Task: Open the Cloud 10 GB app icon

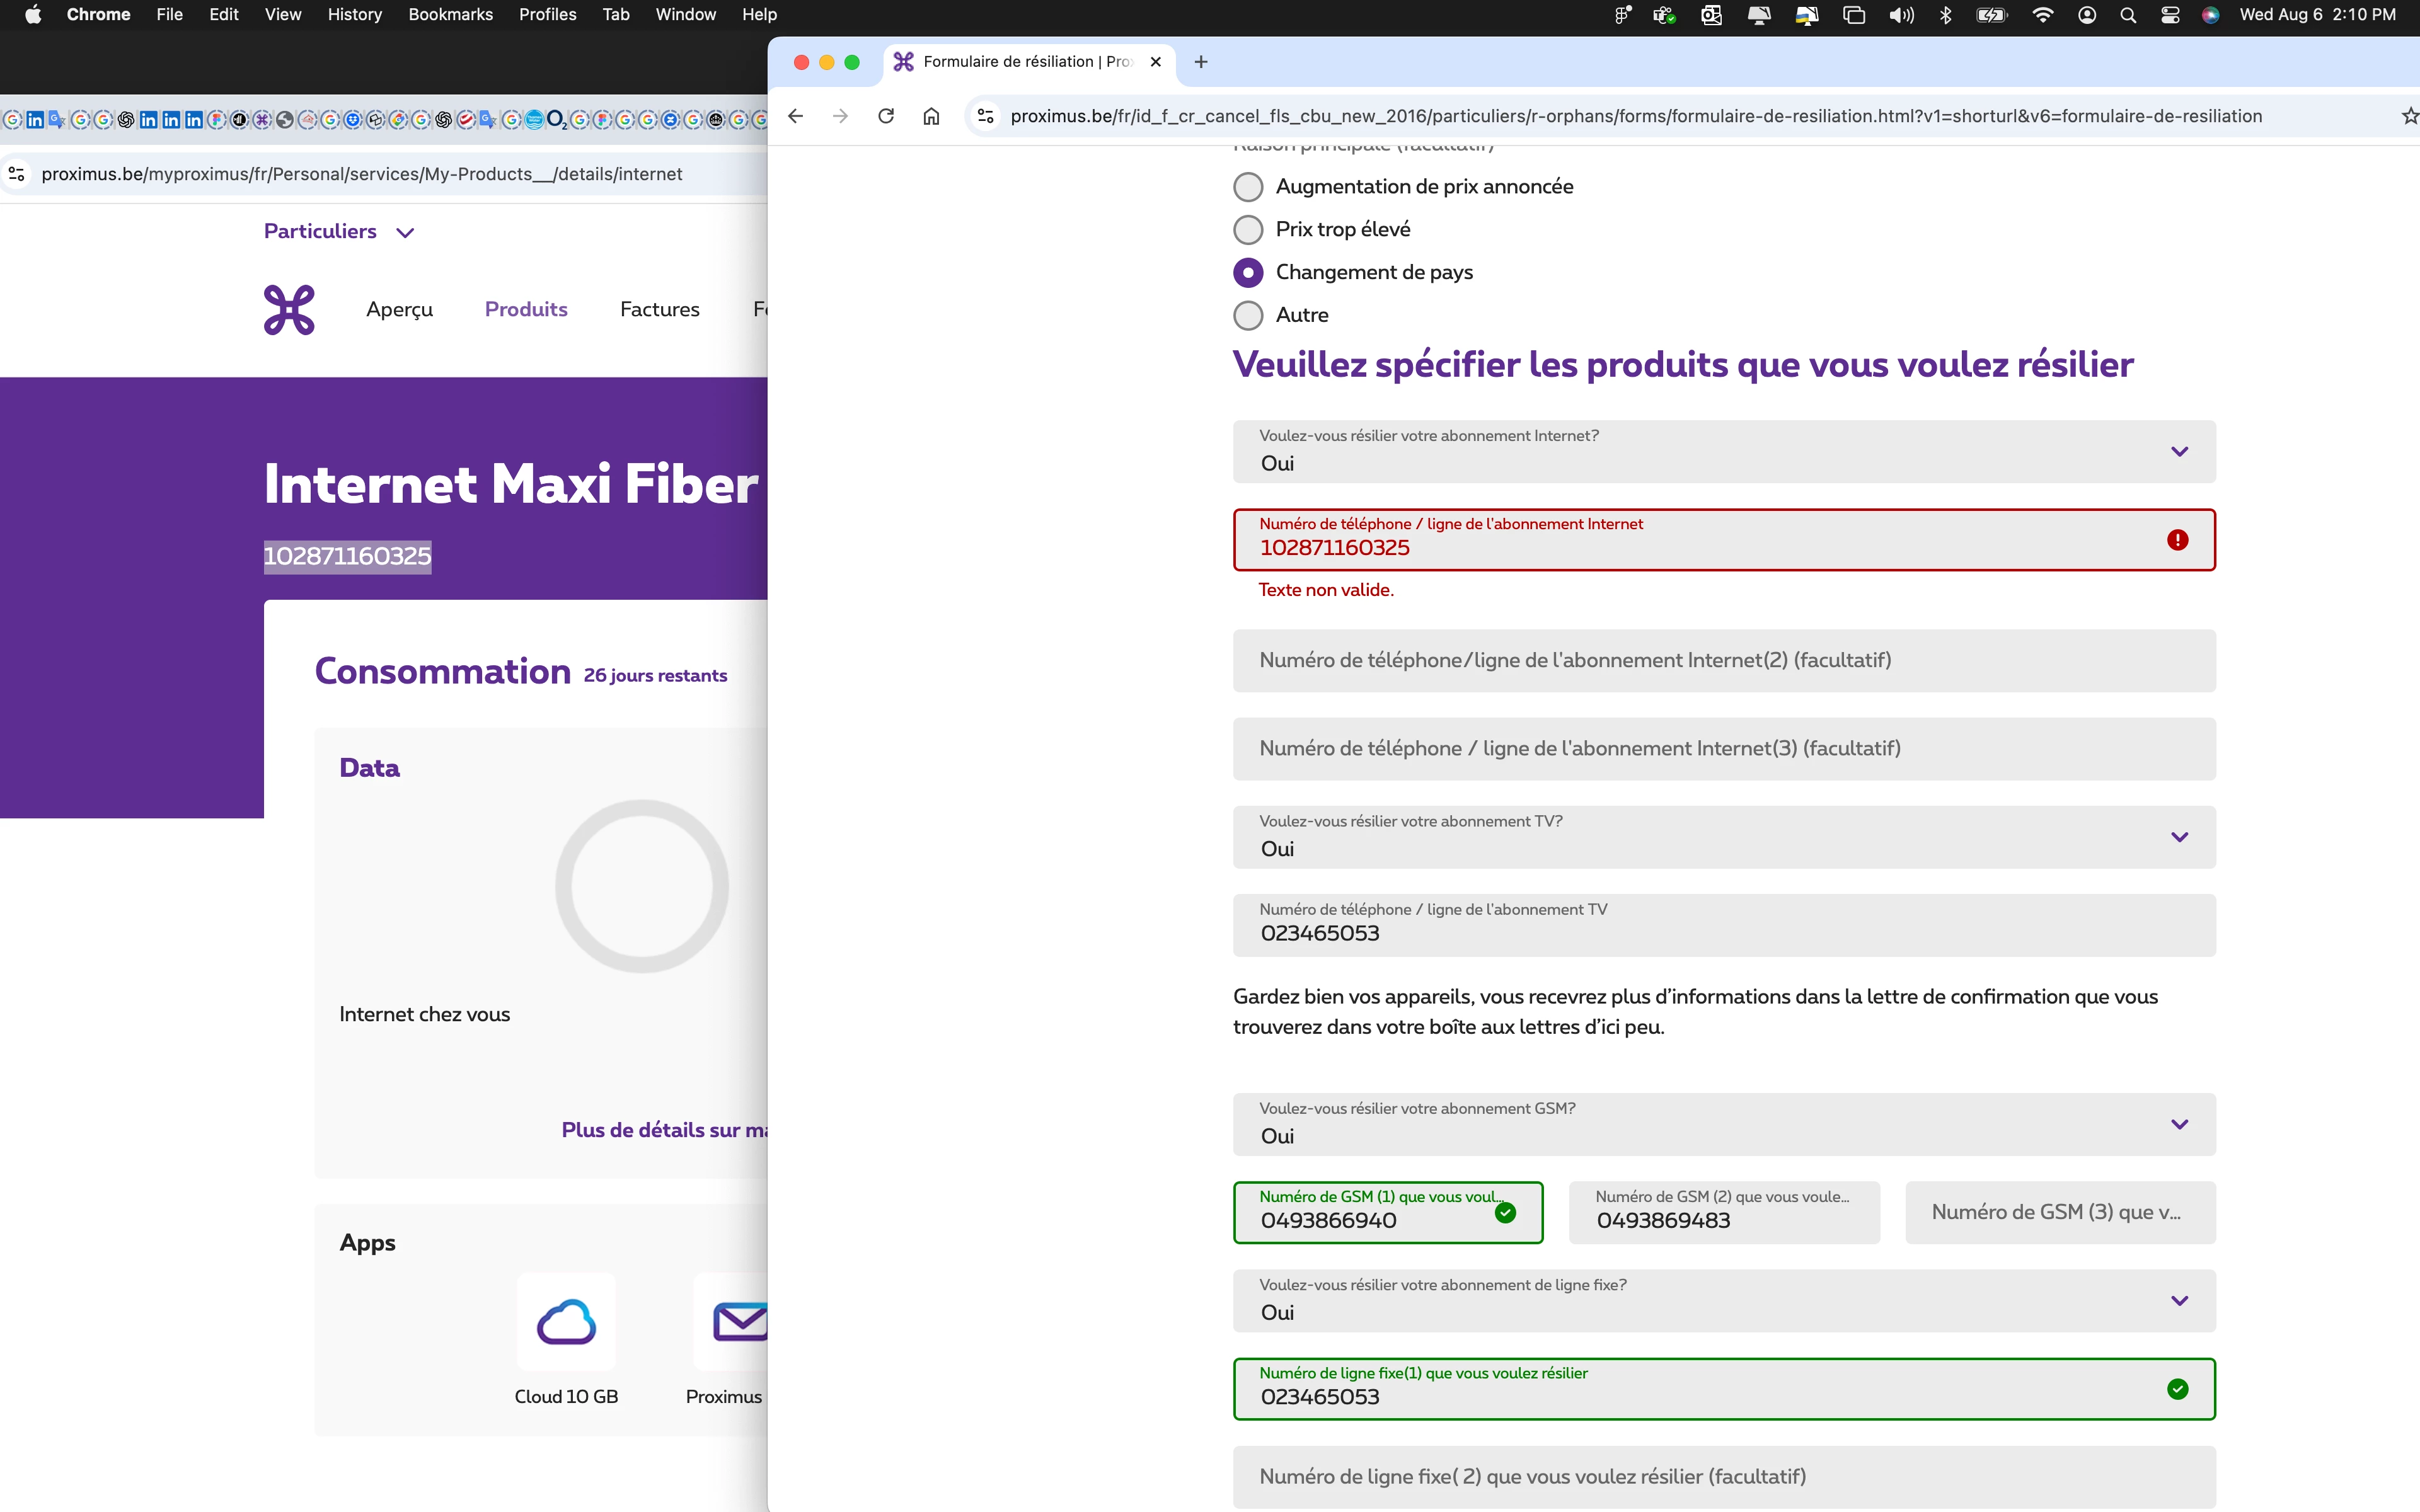Action: (x=566, y=1322)
